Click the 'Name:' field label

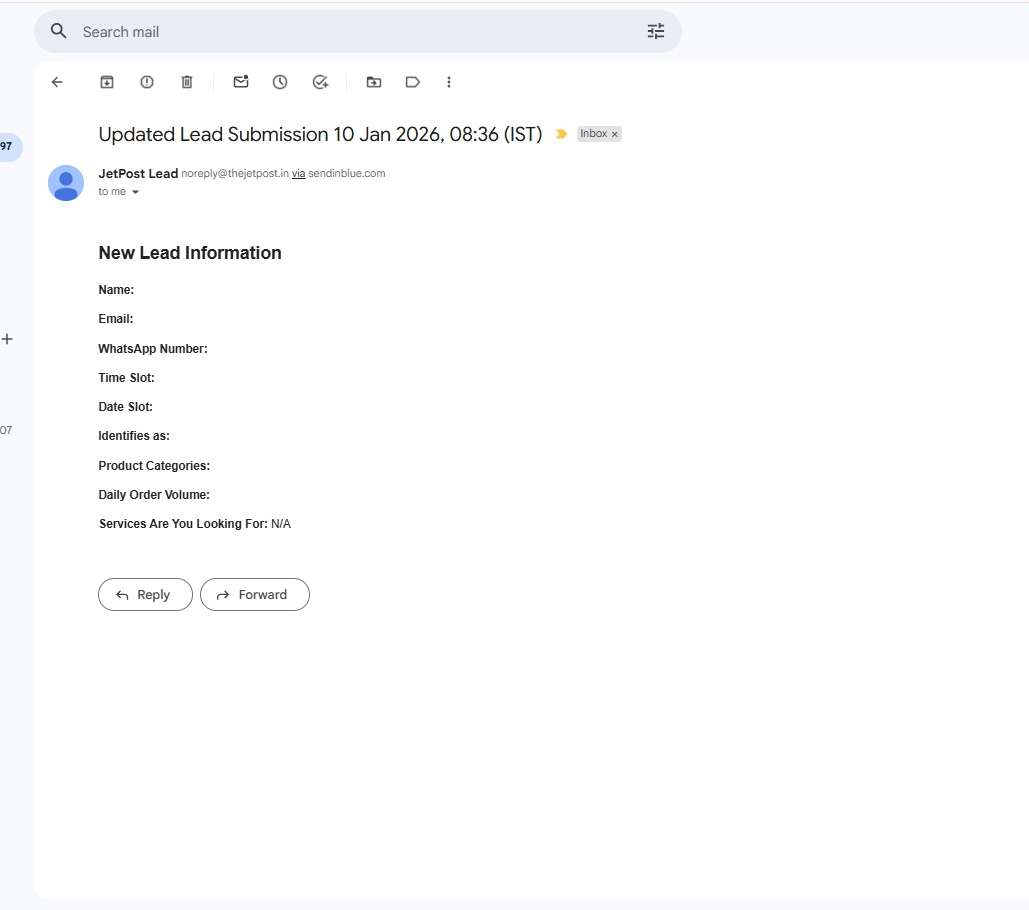pyautogui.click(x=116, y=290)
